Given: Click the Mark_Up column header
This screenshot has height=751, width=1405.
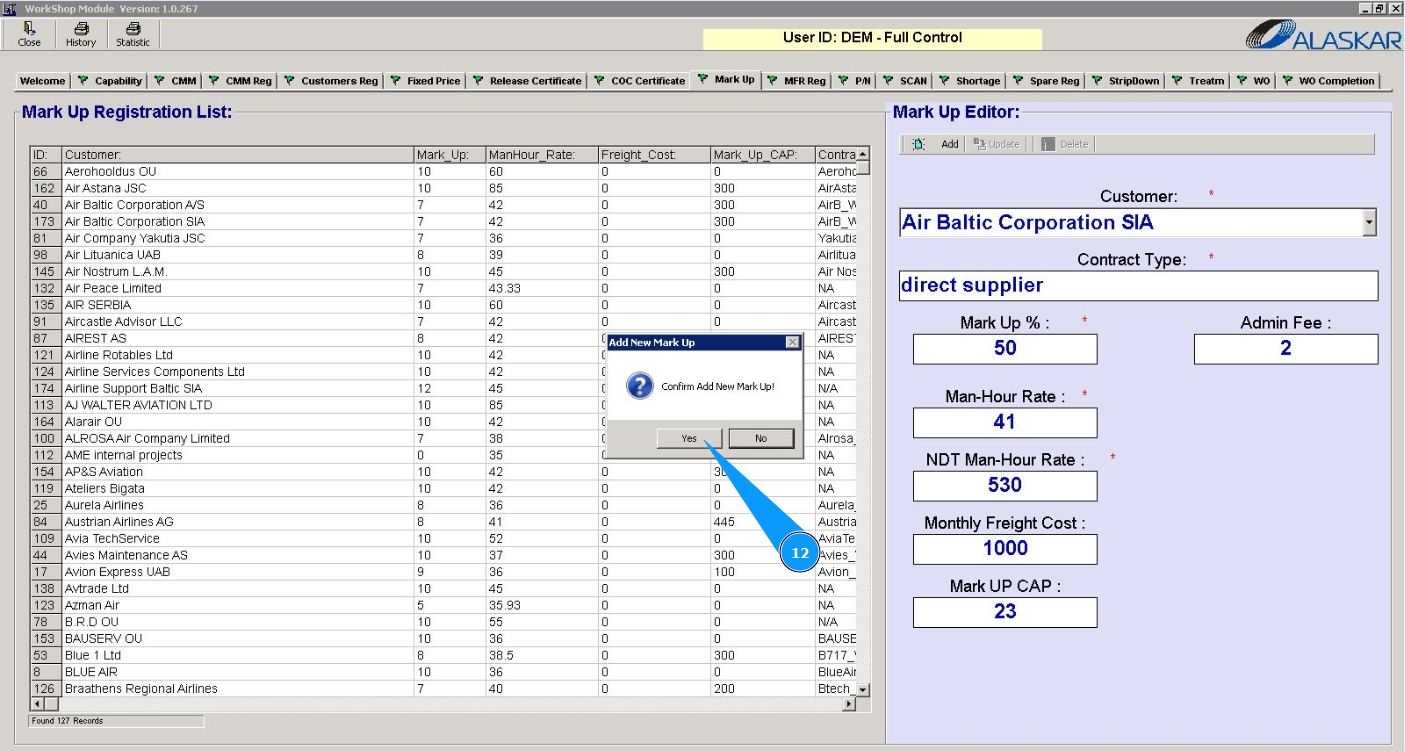Looking at the screenshot, I should (450, 155).
